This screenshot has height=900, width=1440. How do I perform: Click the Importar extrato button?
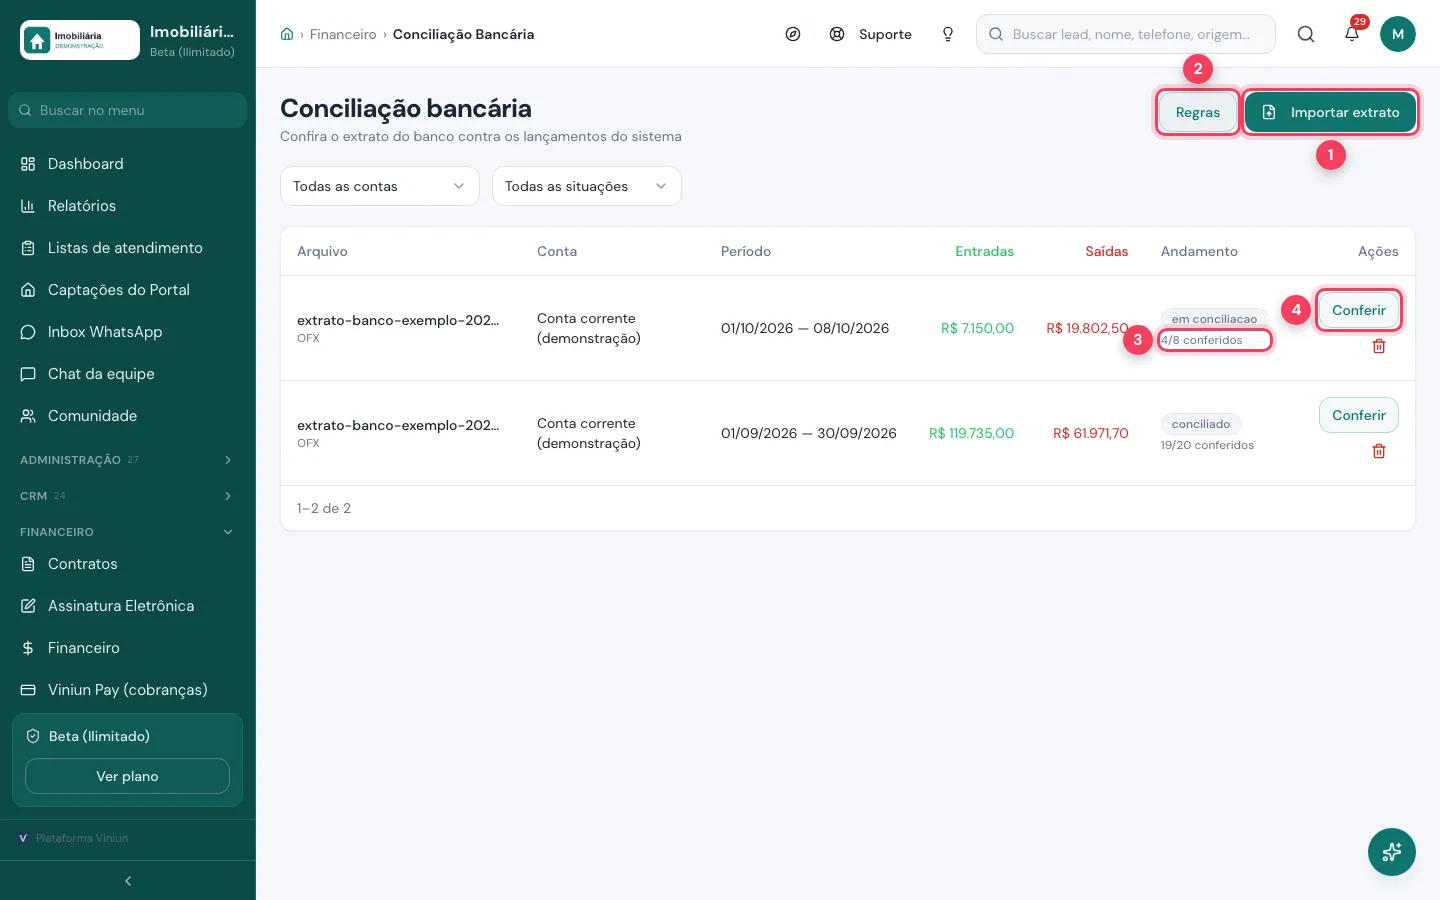[1330, 112]
